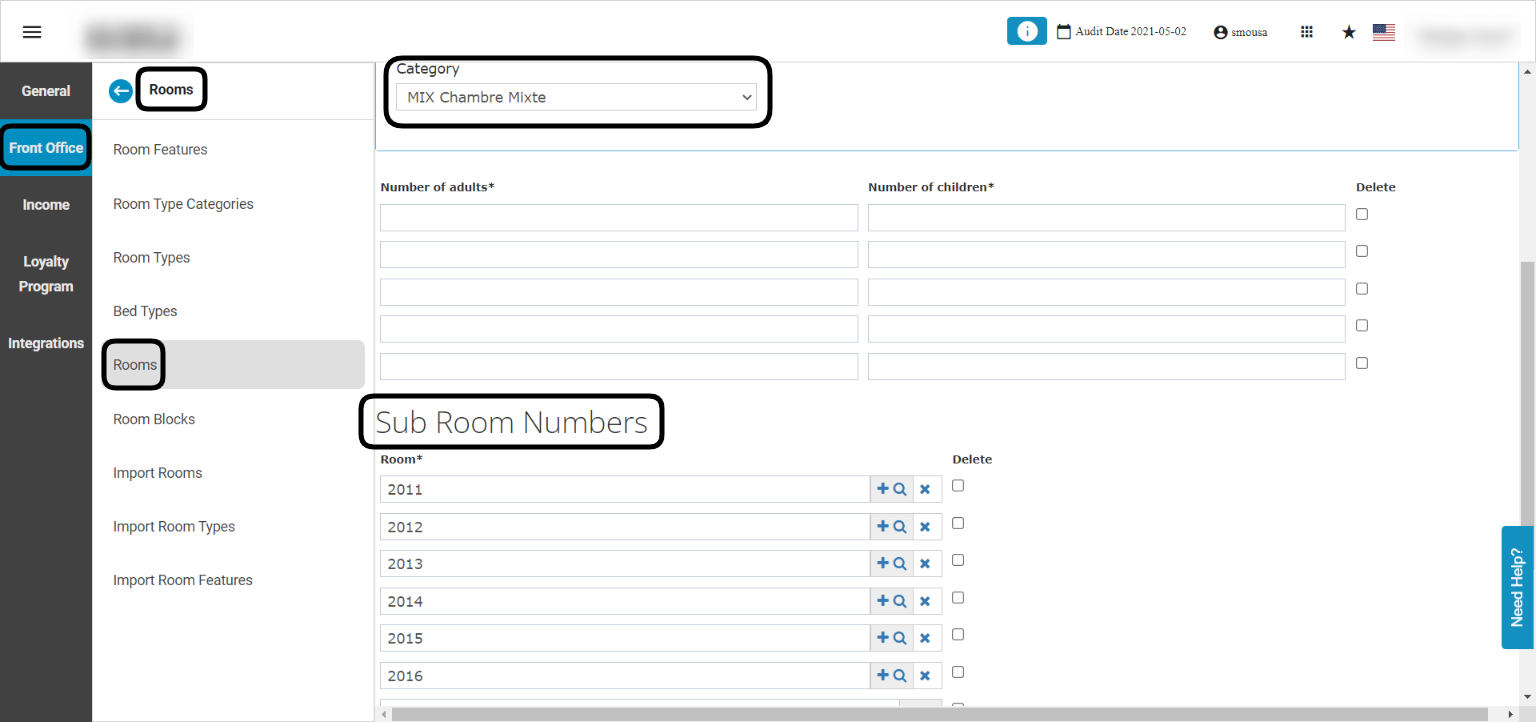Open the apps grid icon
The height and width of the screenshot is (722, 1536).
click(x=1306, y=32)
